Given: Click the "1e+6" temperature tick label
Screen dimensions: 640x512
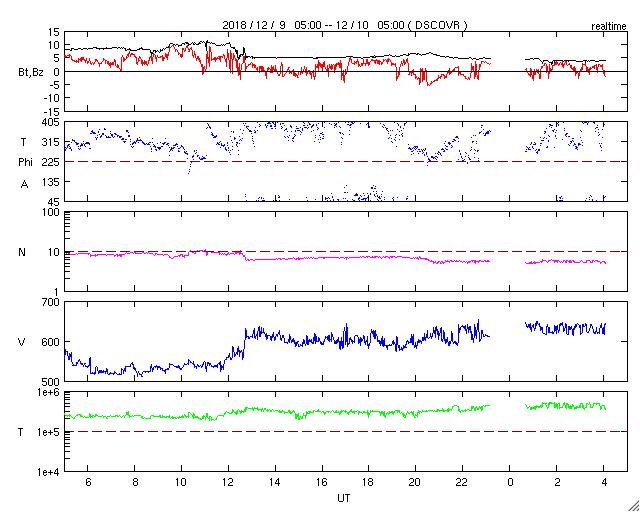Looking at the screenshot, I should click(49, 392).
